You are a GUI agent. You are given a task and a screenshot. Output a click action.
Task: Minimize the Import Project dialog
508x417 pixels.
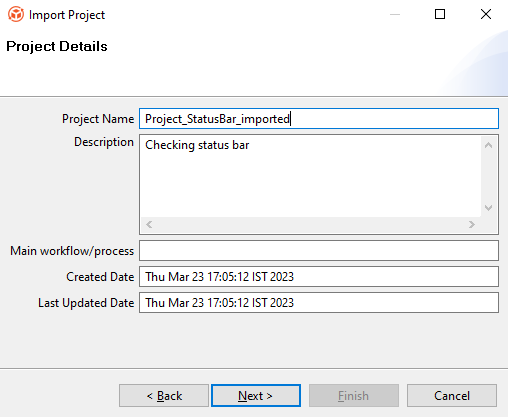pyautogui.click(x=395, y=14)
